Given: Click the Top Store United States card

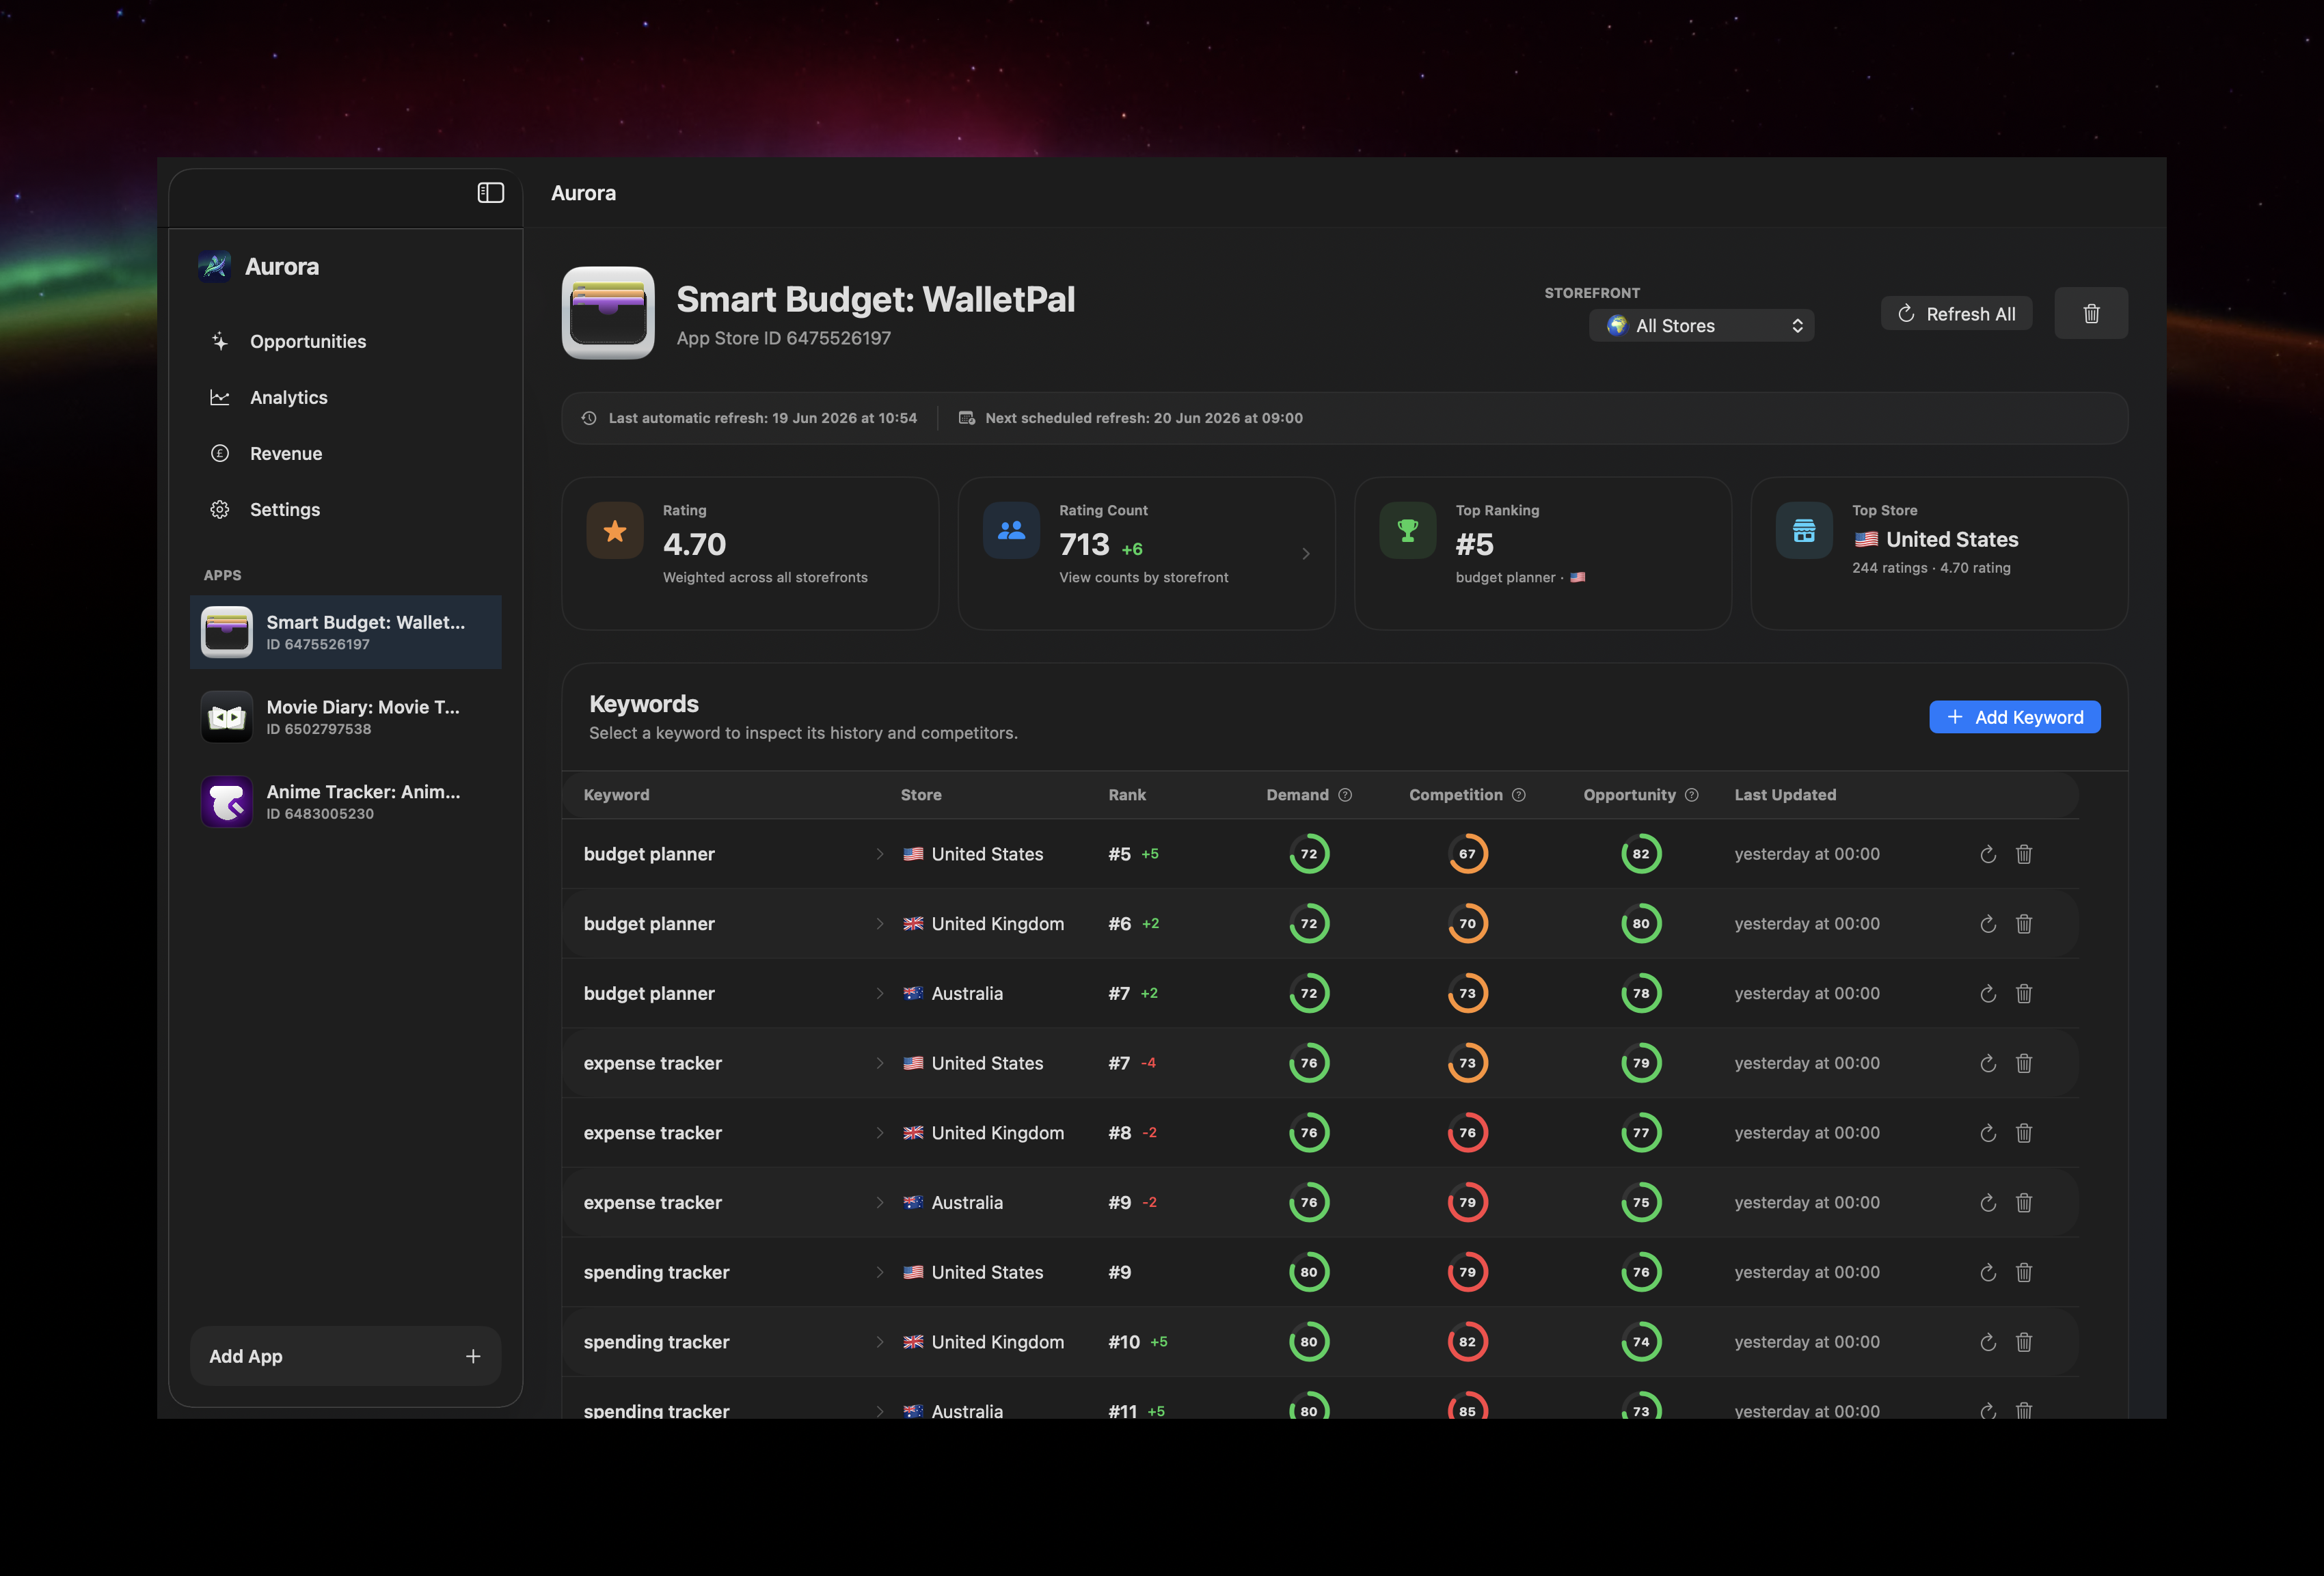Looking at the screenshot, I should tap(1939, 553).
